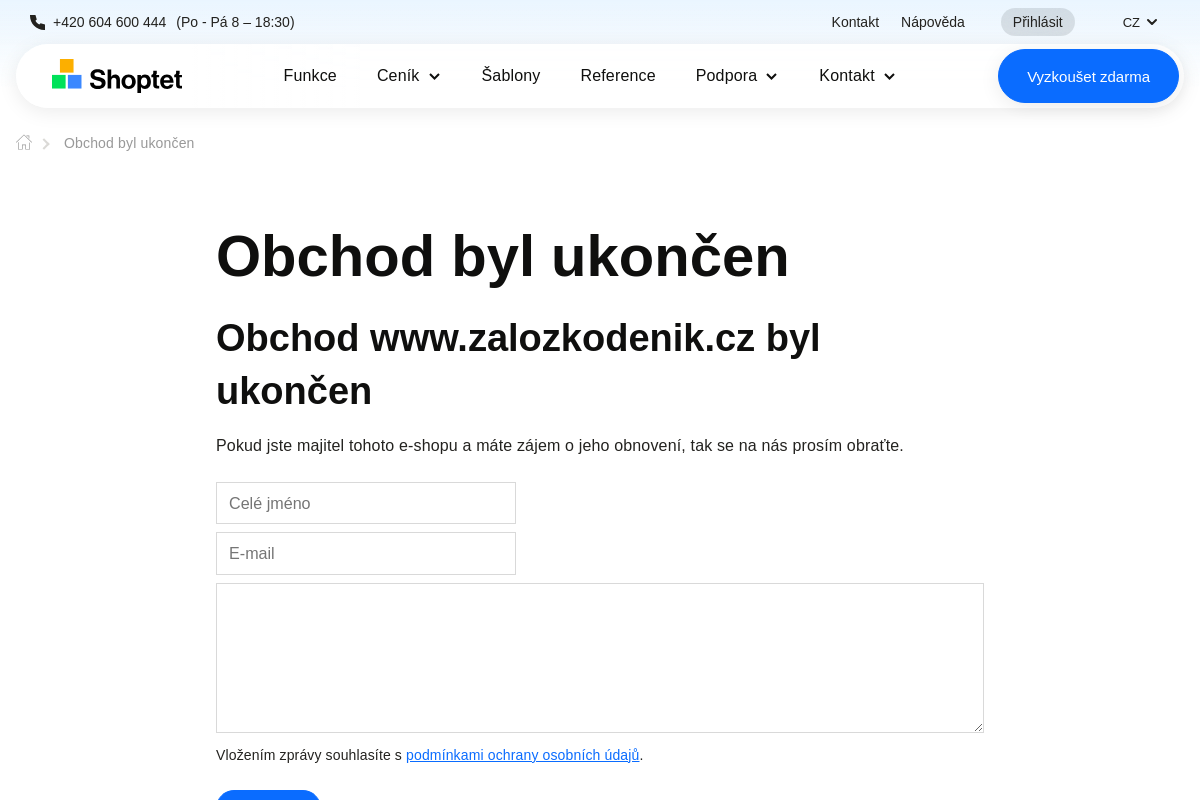Click the Shoptet logo

click(x=116, y=75)
